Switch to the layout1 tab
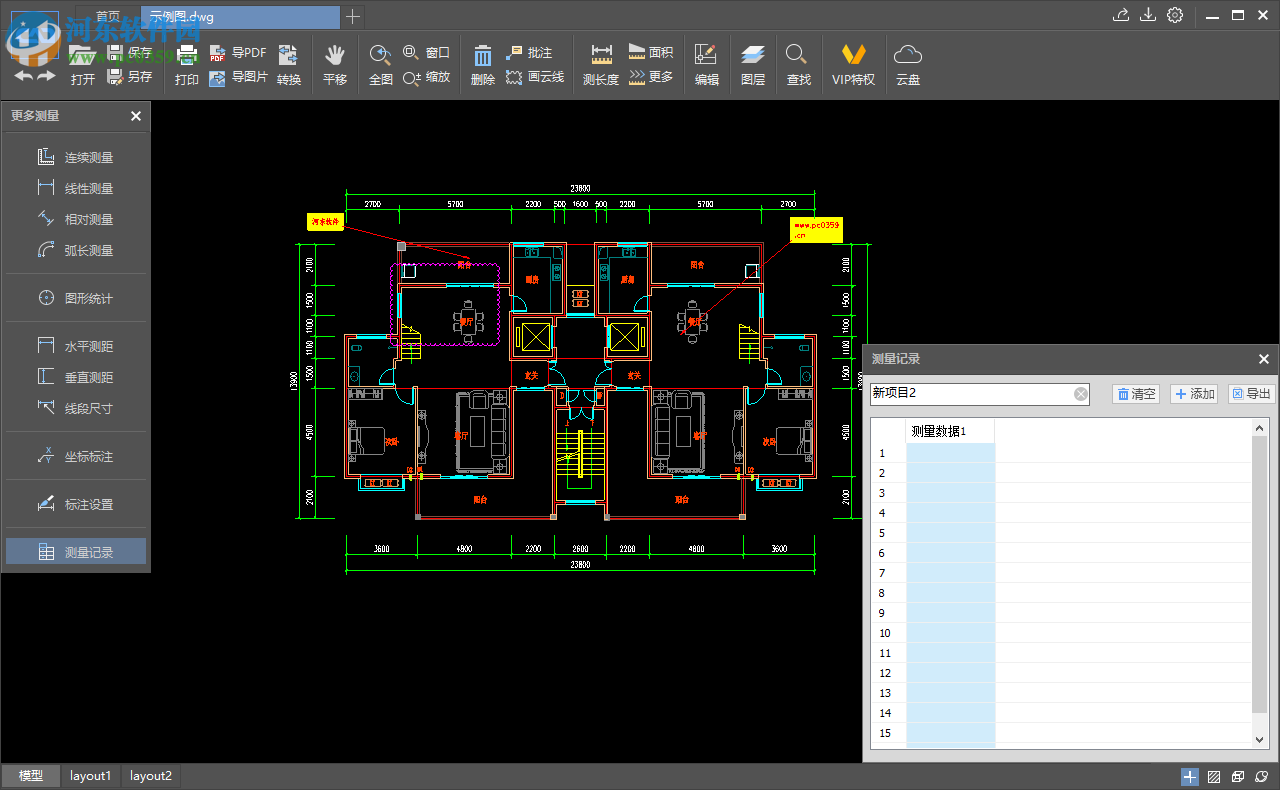The width and height of the screenshot is (1280, 790). pyautogui.click(x=90, y=775)
